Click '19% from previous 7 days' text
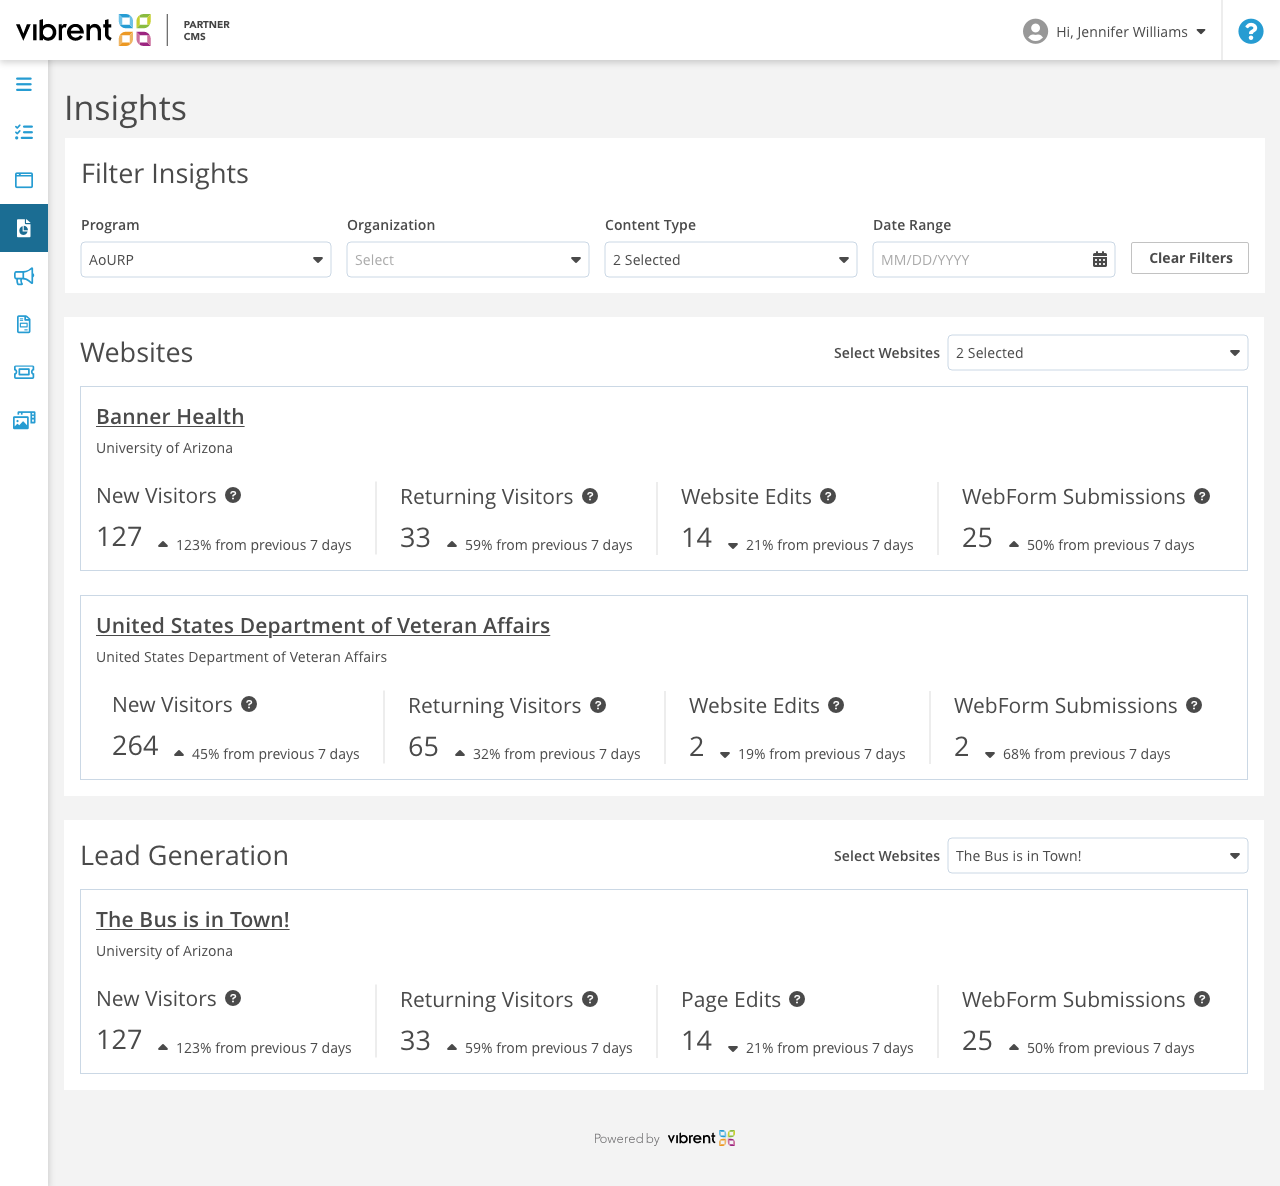The image size is (1280, 1186). [x=821, y=754]
